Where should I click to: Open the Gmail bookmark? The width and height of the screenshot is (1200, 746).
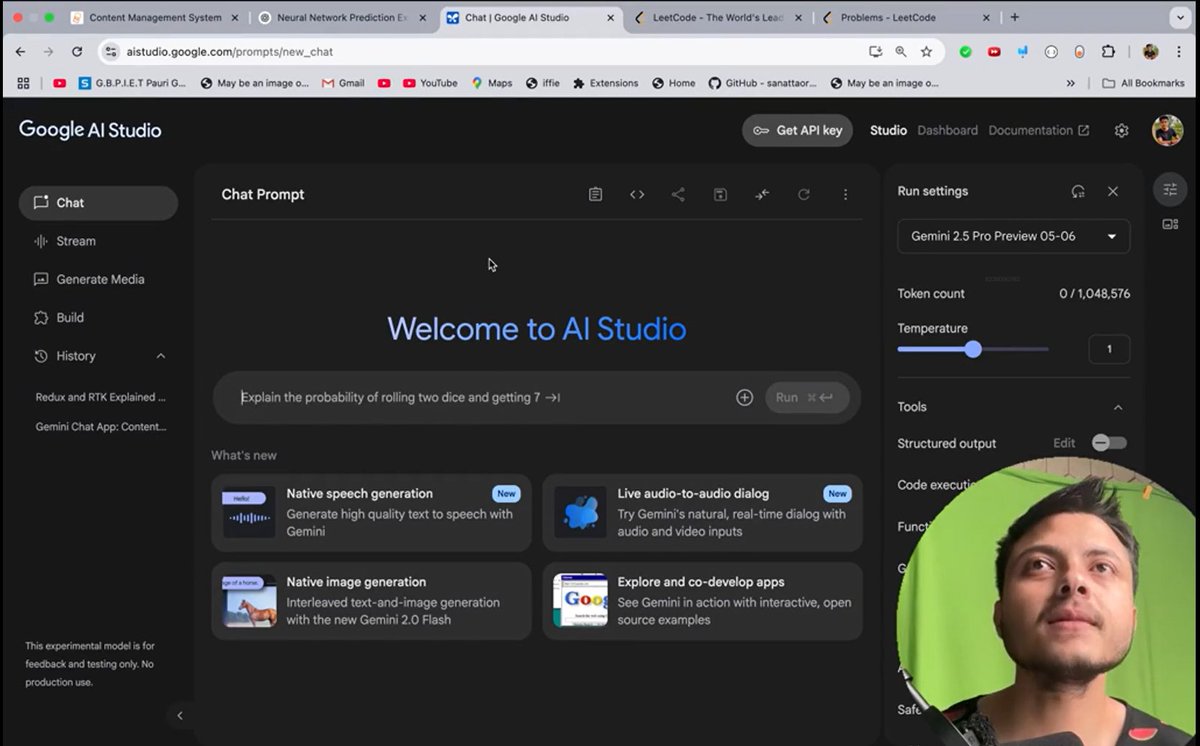(x=343, y=83)
